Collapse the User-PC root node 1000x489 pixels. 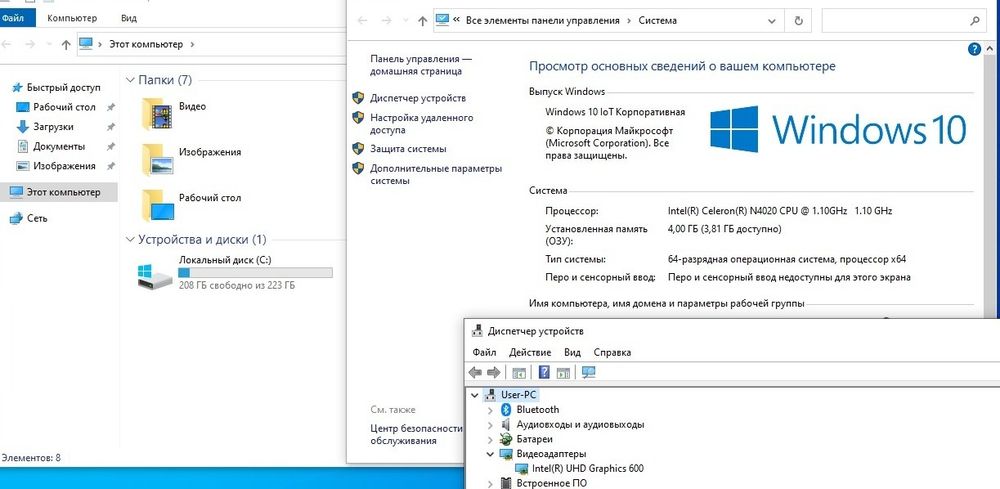click(x=474, y=395)
